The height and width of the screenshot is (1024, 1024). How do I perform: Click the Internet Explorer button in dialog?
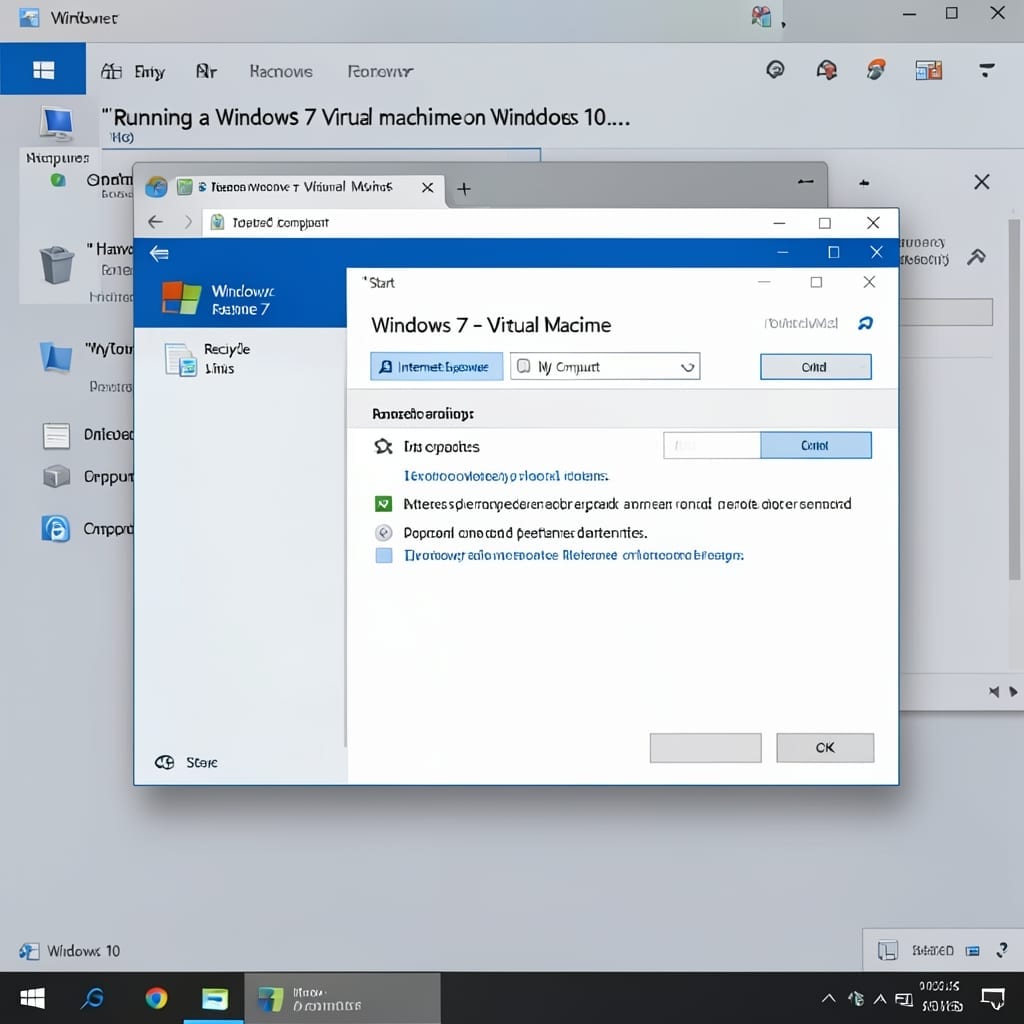click(x=436, y=366)
